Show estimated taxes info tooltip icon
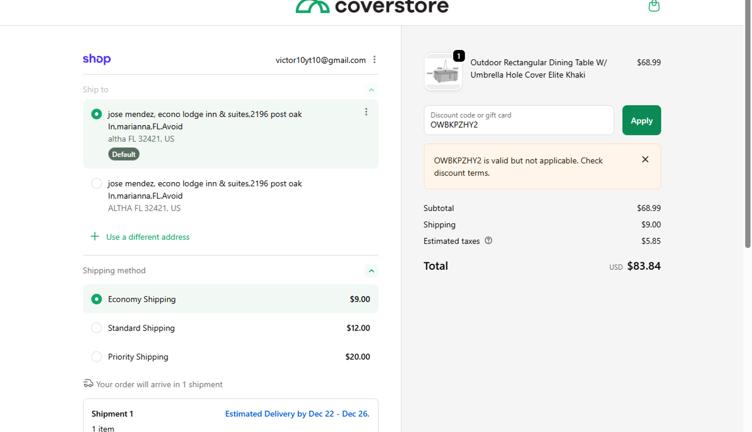The width and height of the screenshot is (752, 432). [488, 241]
